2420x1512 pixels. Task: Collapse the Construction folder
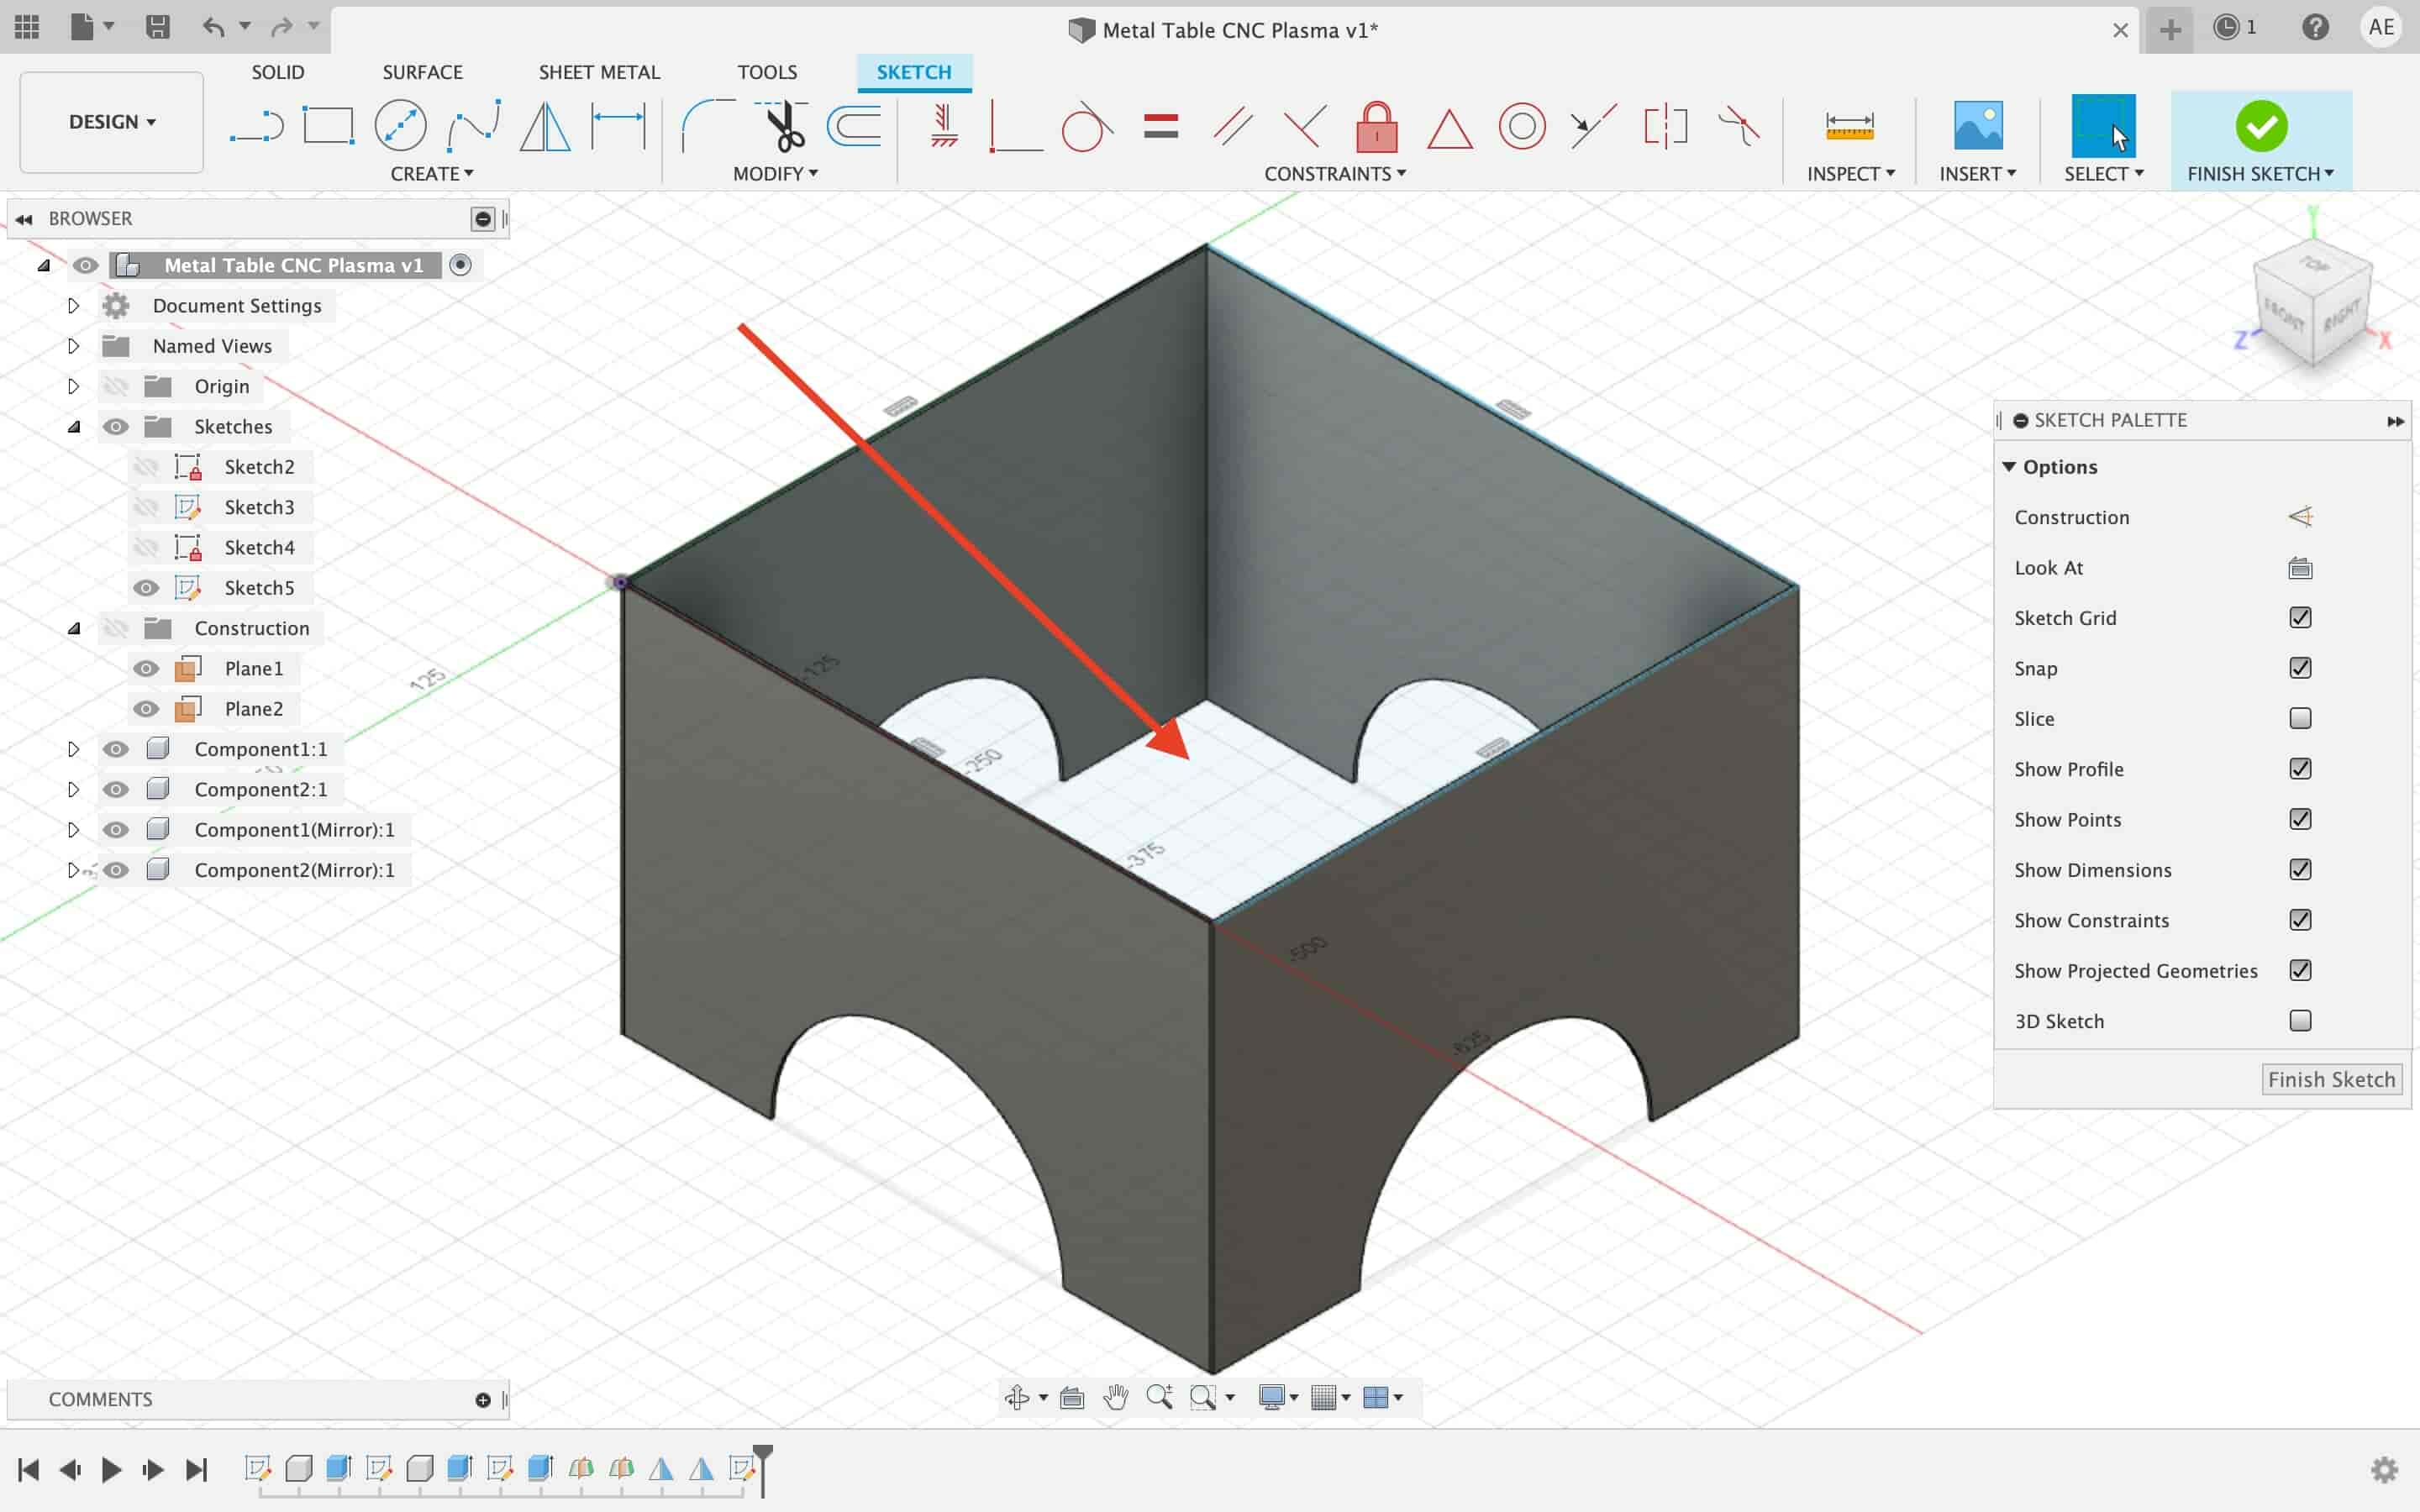tap(73, 628)
